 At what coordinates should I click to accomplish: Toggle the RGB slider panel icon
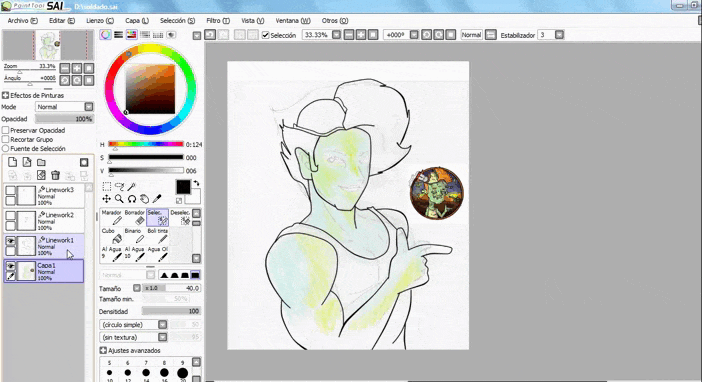[118, 35]
